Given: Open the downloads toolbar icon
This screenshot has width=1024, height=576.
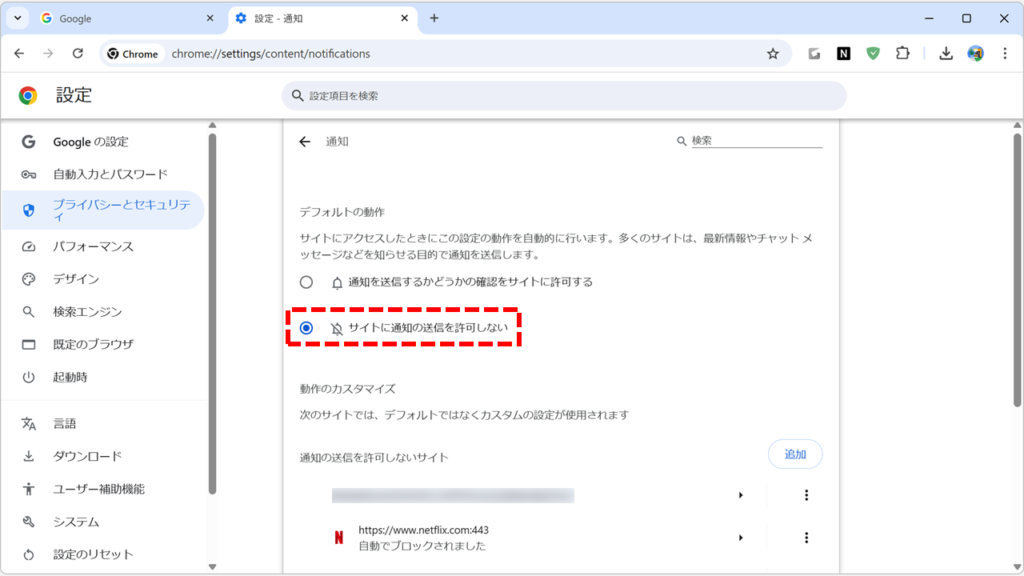Looking at the screenshot, I should click(946, 54).
